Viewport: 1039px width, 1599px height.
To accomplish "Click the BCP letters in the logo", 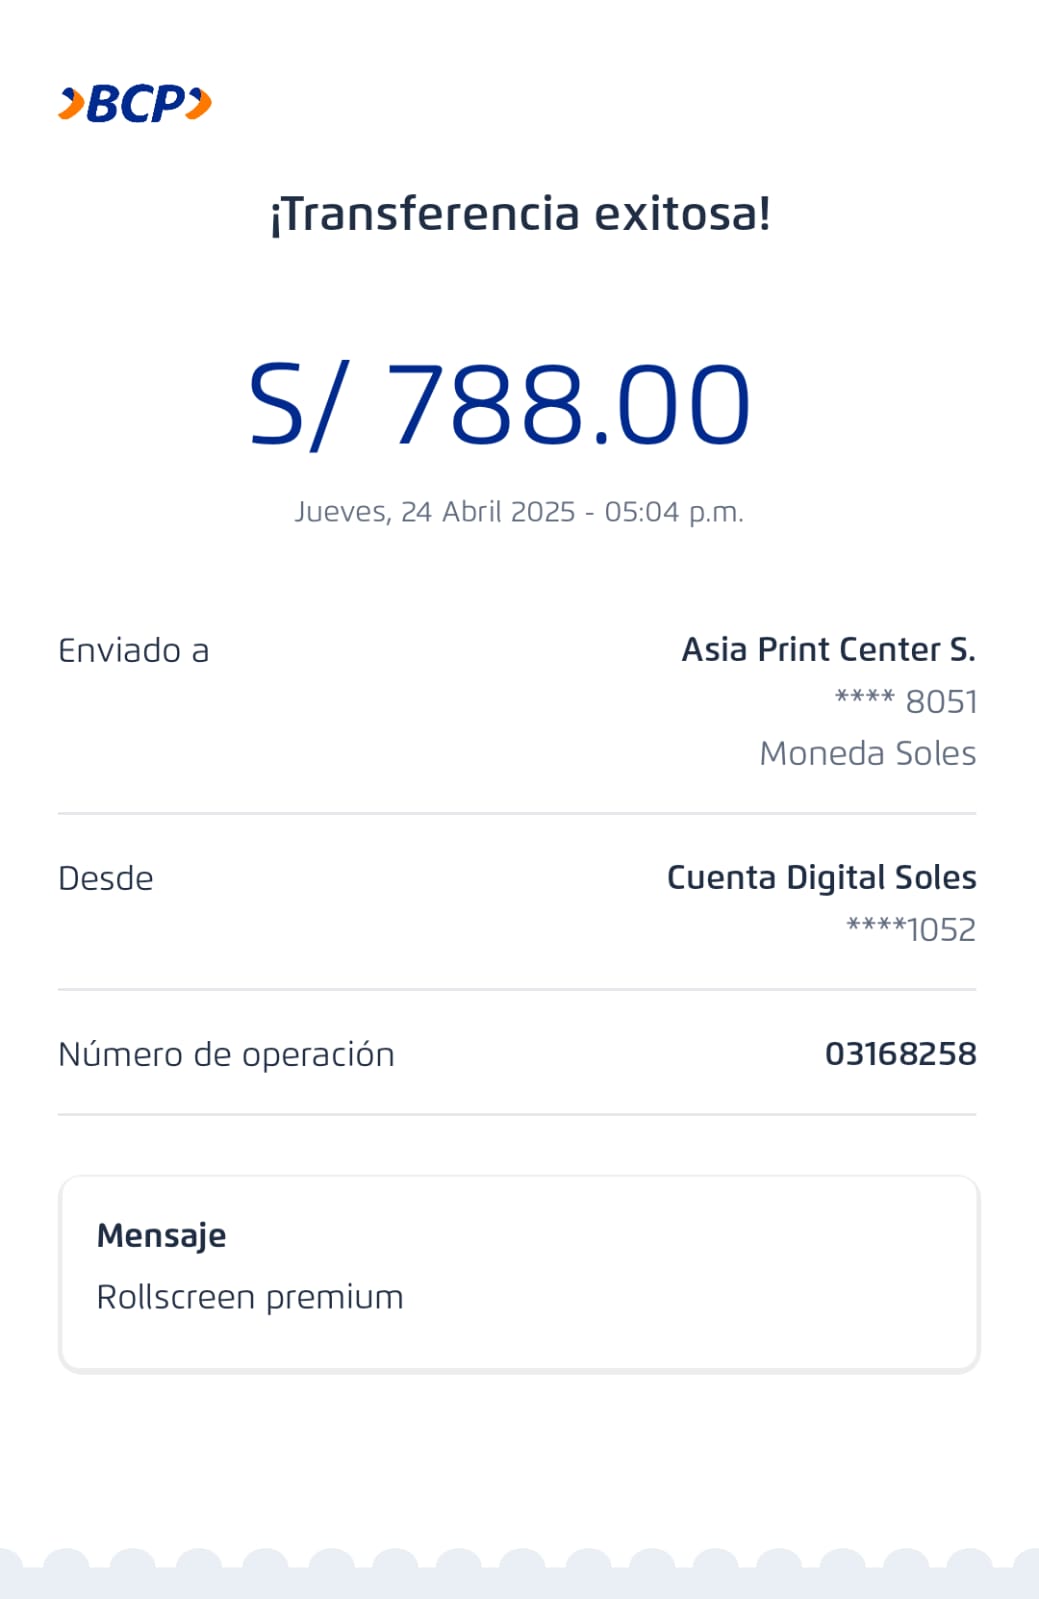I will point(136,104).
